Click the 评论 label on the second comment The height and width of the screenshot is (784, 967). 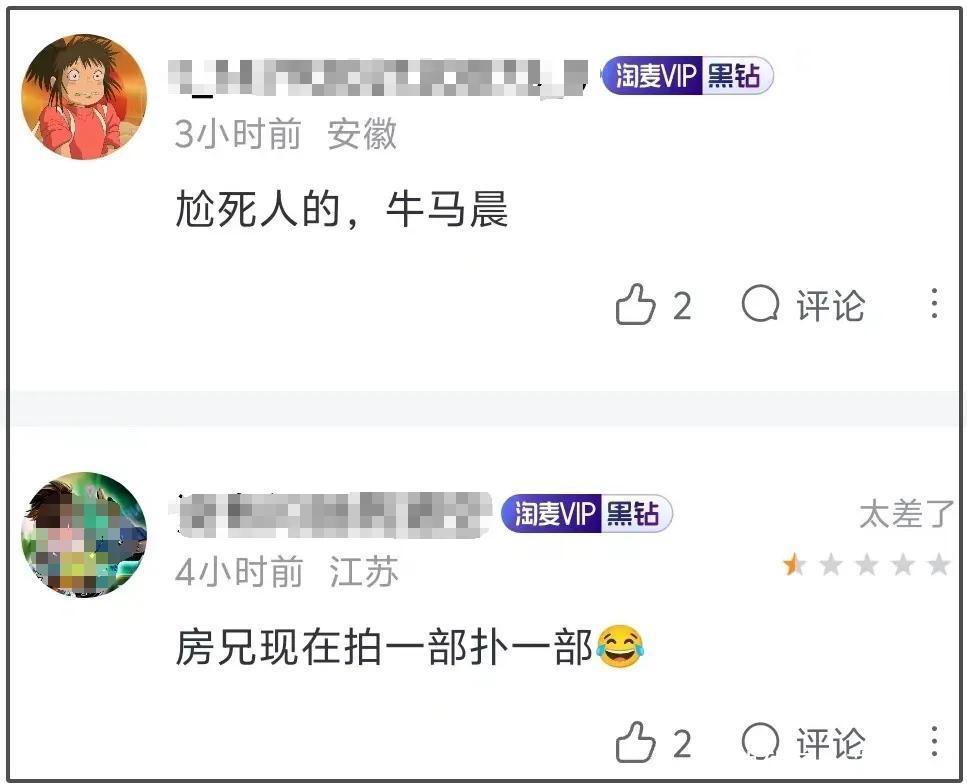tap(831, 743)
